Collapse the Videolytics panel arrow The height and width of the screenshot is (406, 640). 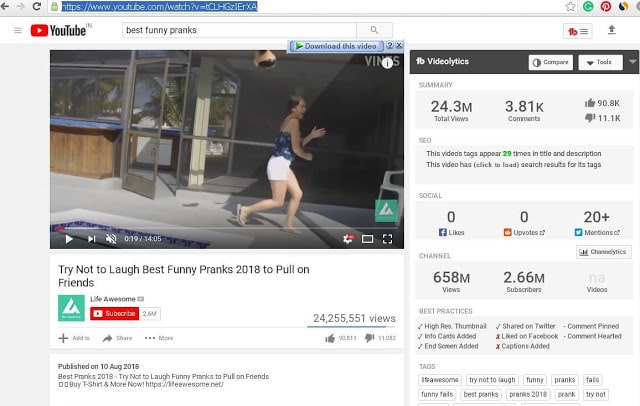(632, 62)
